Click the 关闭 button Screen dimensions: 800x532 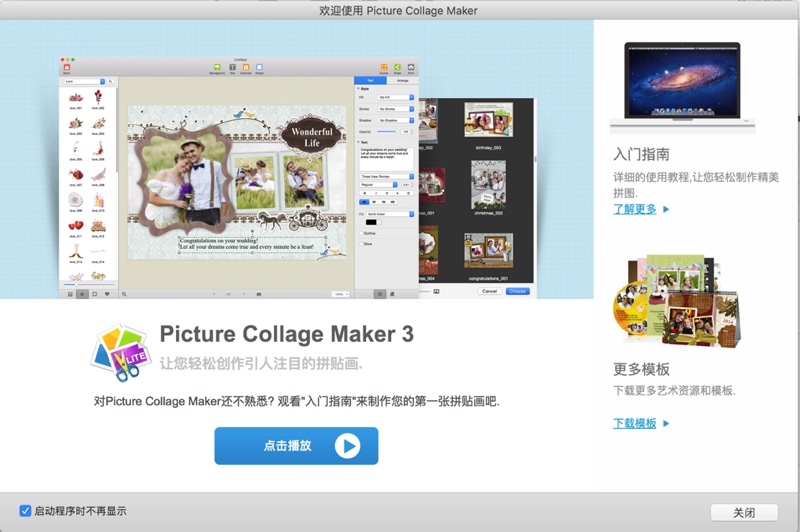pos(744,513)
